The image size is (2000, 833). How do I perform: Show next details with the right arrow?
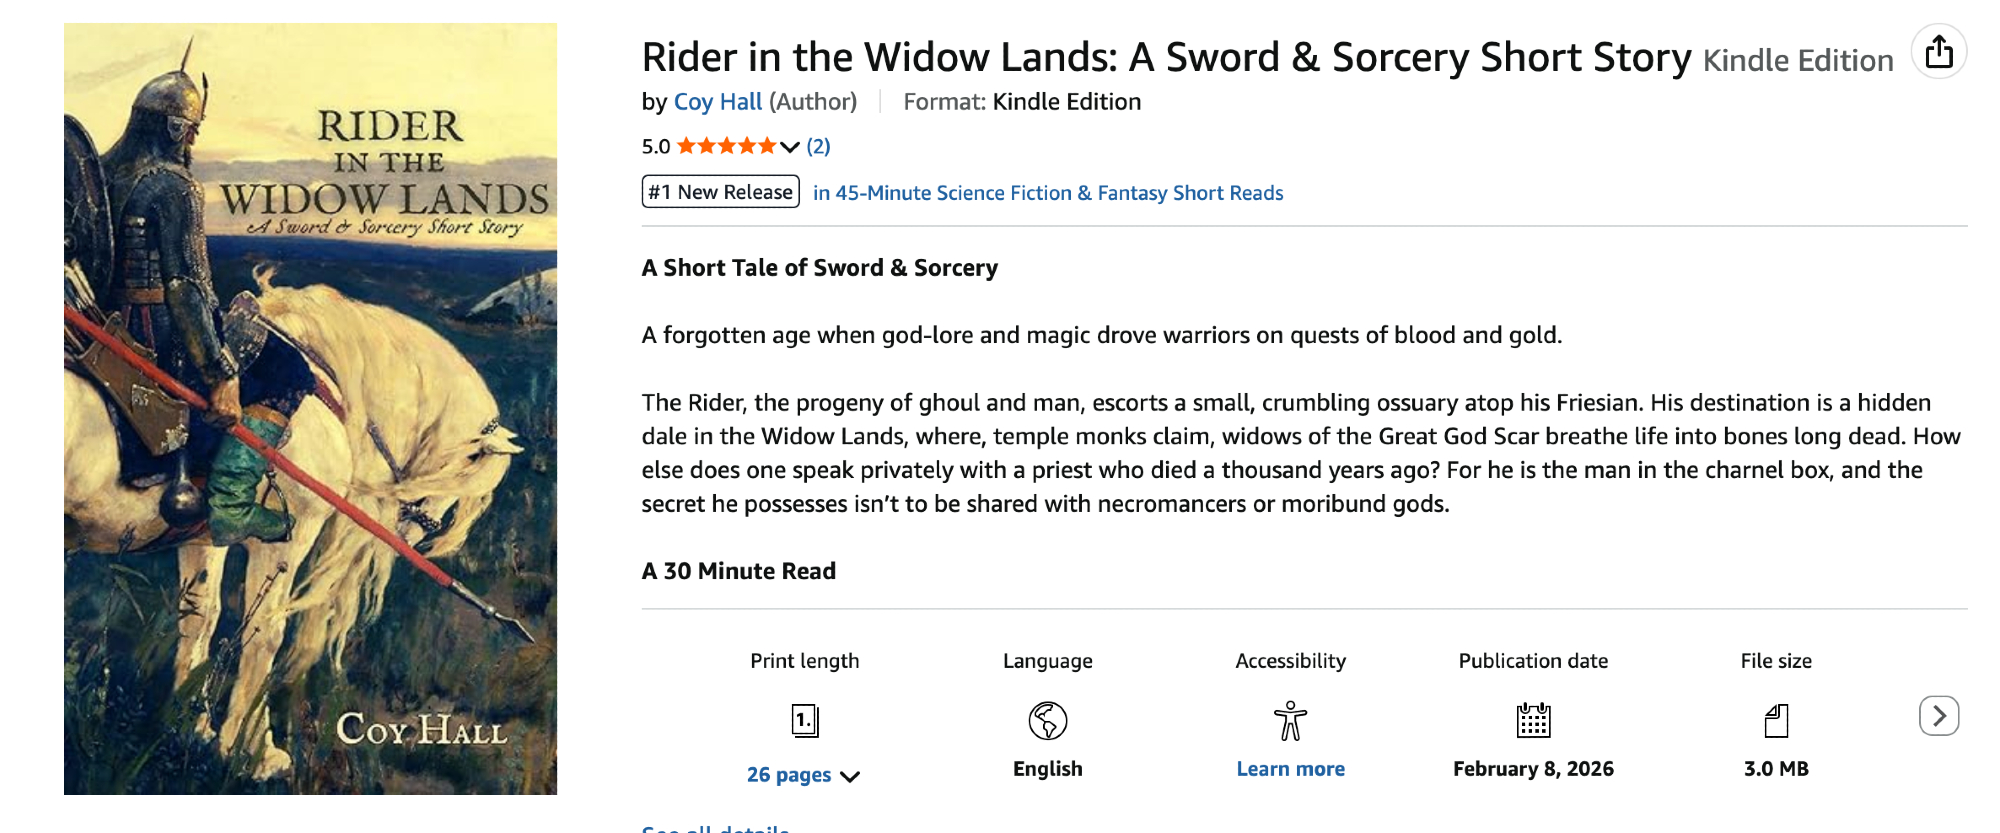coord(1939,716)
